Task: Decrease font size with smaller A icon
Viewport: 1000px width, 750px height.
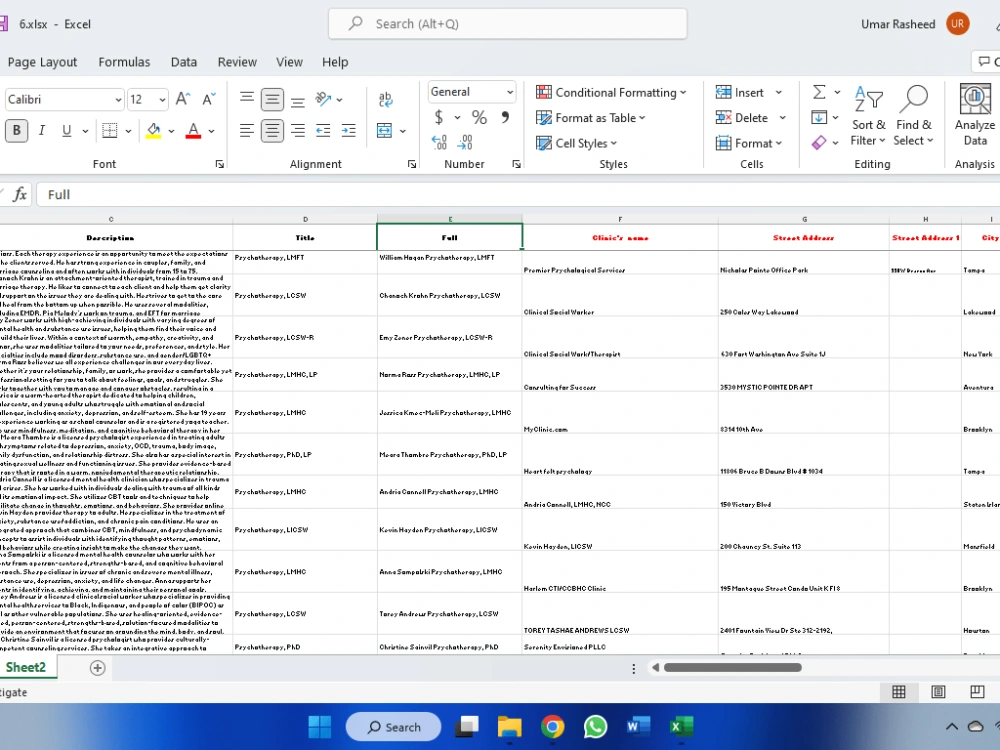Action: [x=209, y=99]
